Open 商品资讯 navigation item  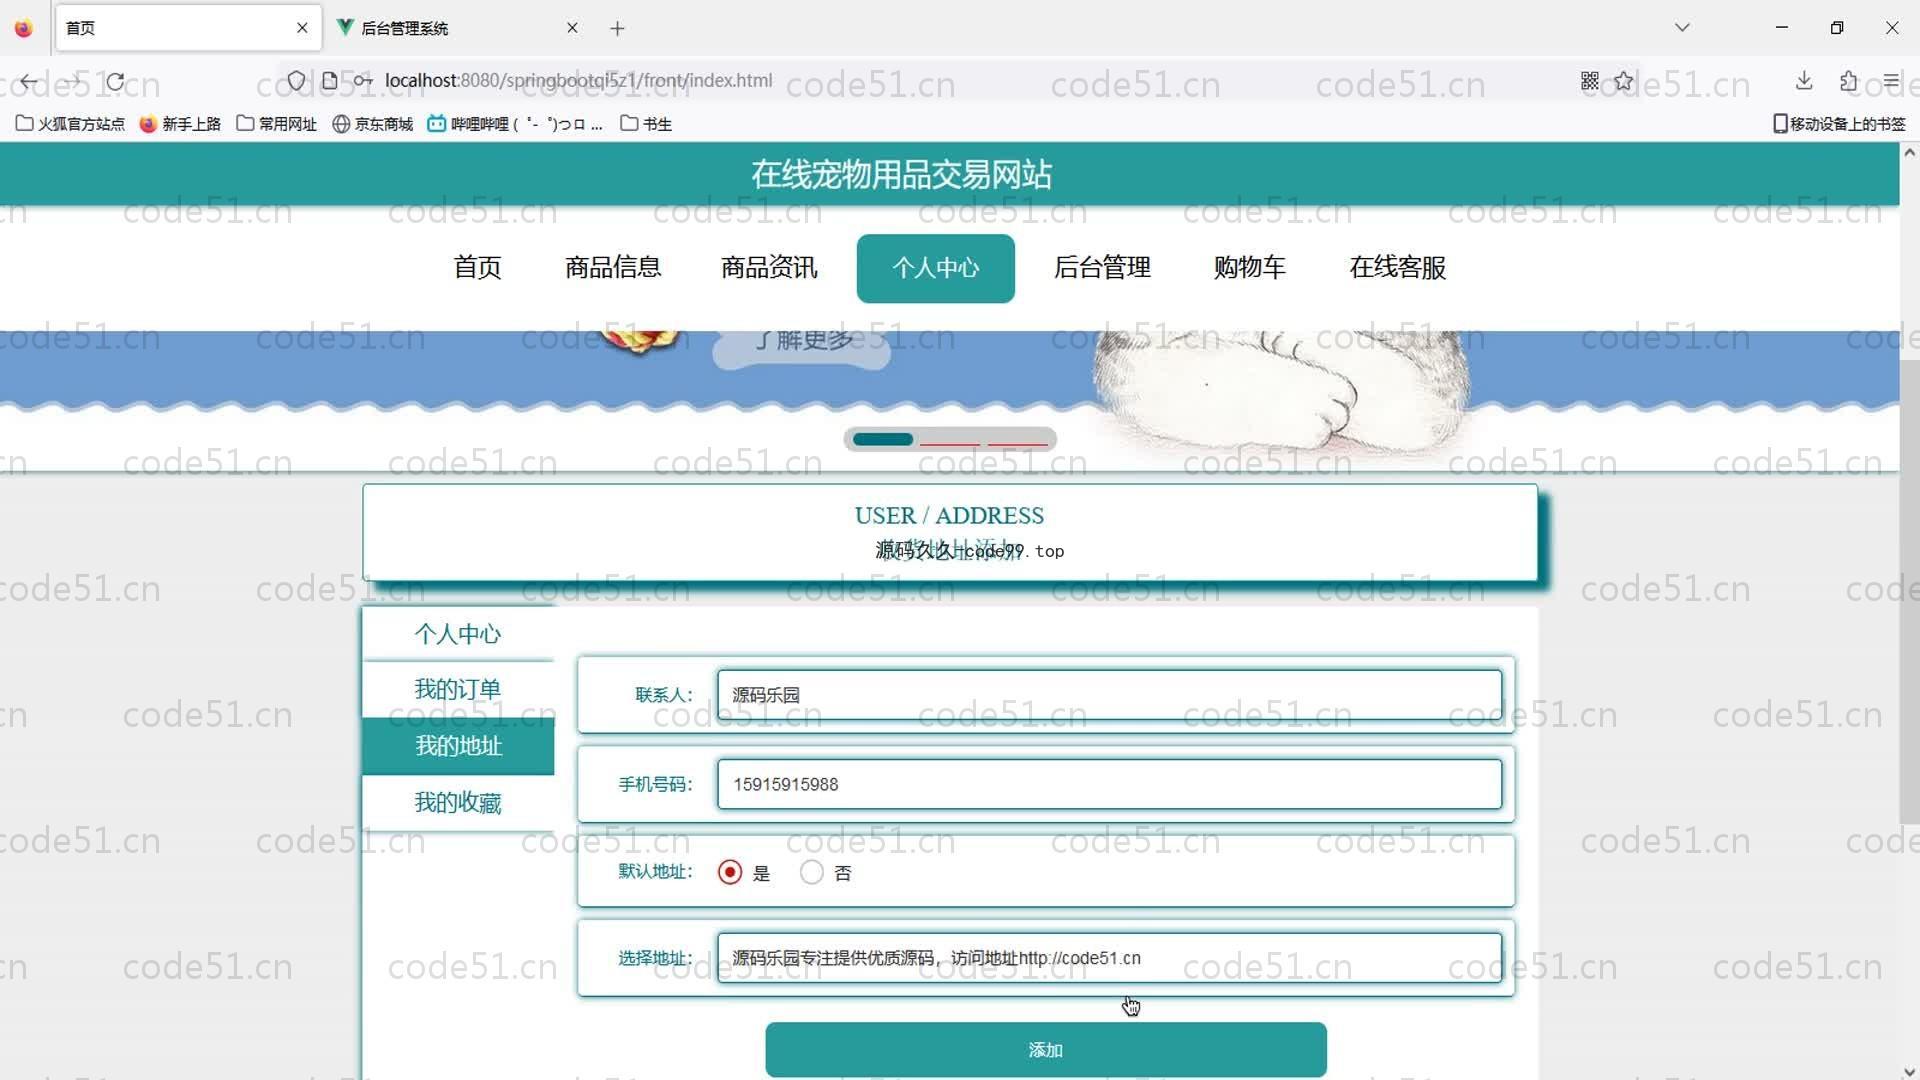[769, 268]
